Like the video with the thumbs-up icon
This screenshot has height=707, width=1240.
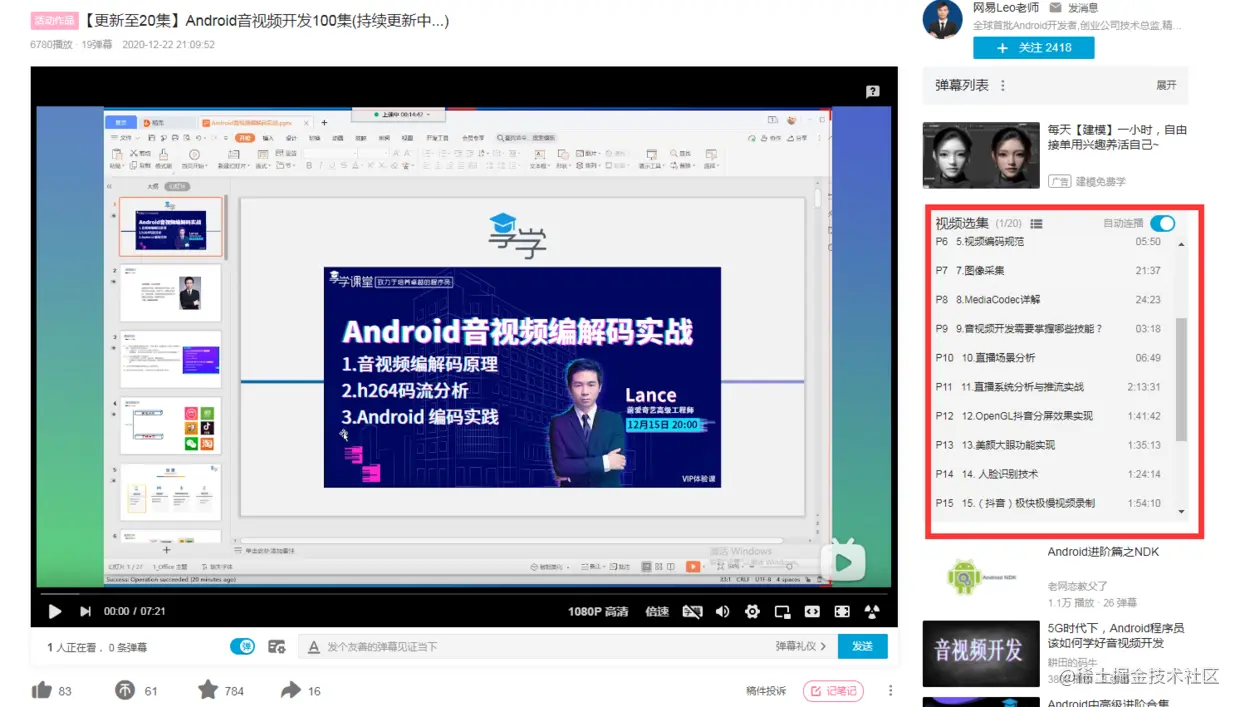[x=41, y=690]
